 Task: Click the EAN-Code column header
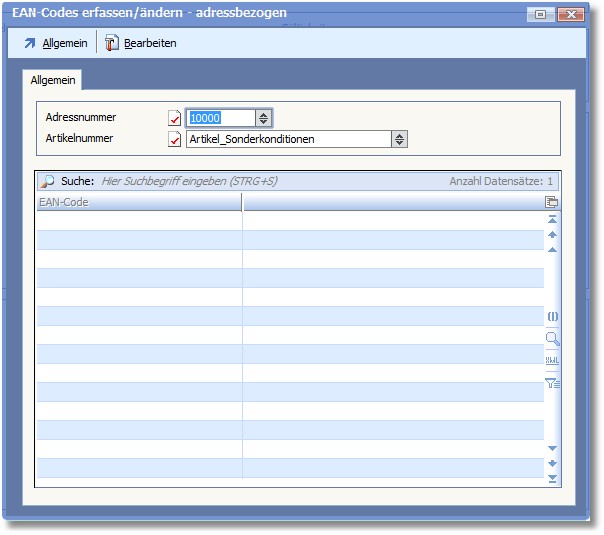[x=138, y=202]
